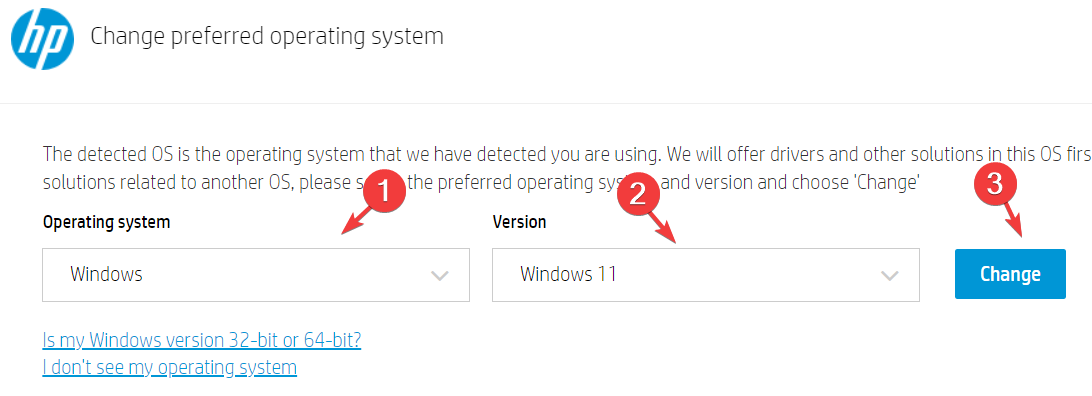Click the red step 3 marker
The height and width of the screenshot is (396, 1092).
[x=994, y=184]
